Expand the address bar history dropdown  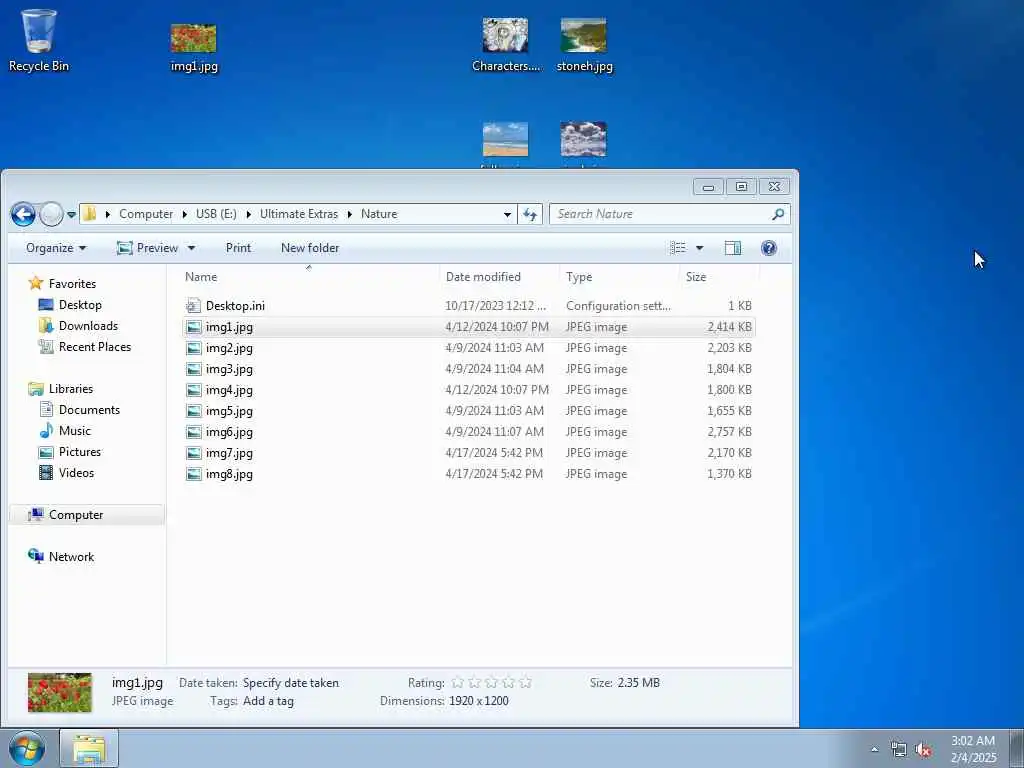[x=507, y=214]
